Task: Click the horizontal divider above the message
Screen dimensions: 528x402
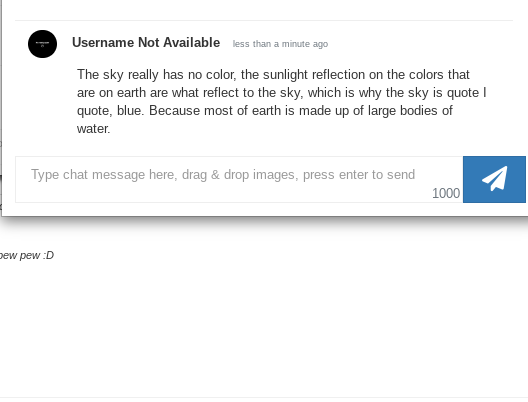Action: (x=264, y=21)
